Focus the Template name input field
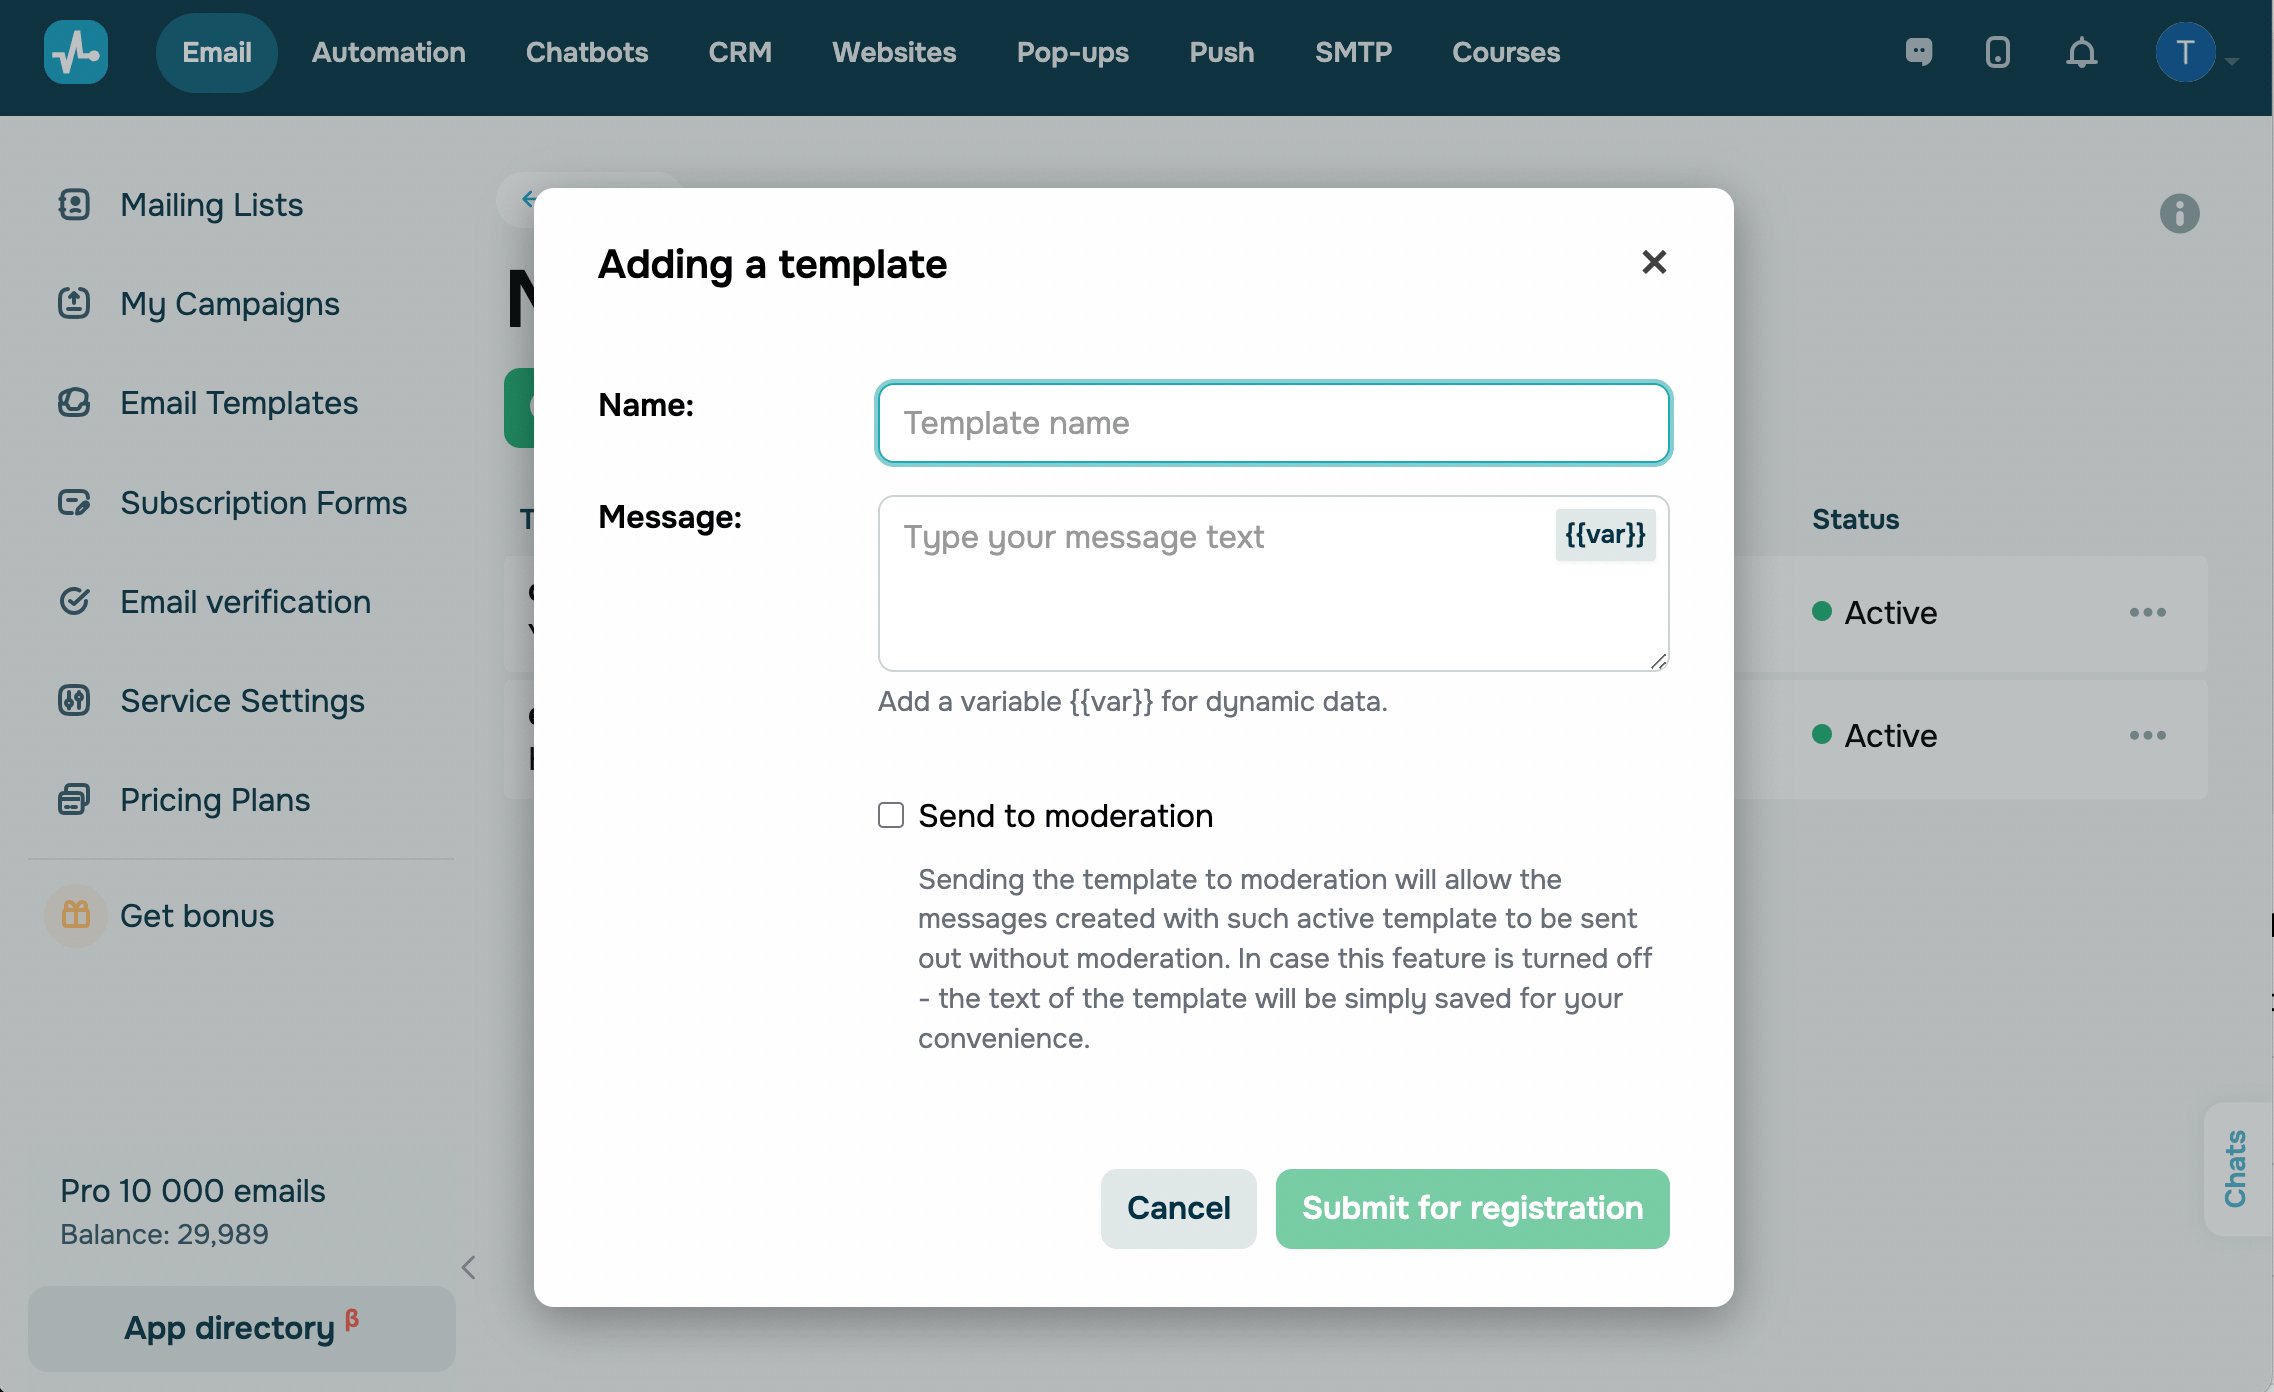Screen dimensions: 2274x1392 (1273, 423)
